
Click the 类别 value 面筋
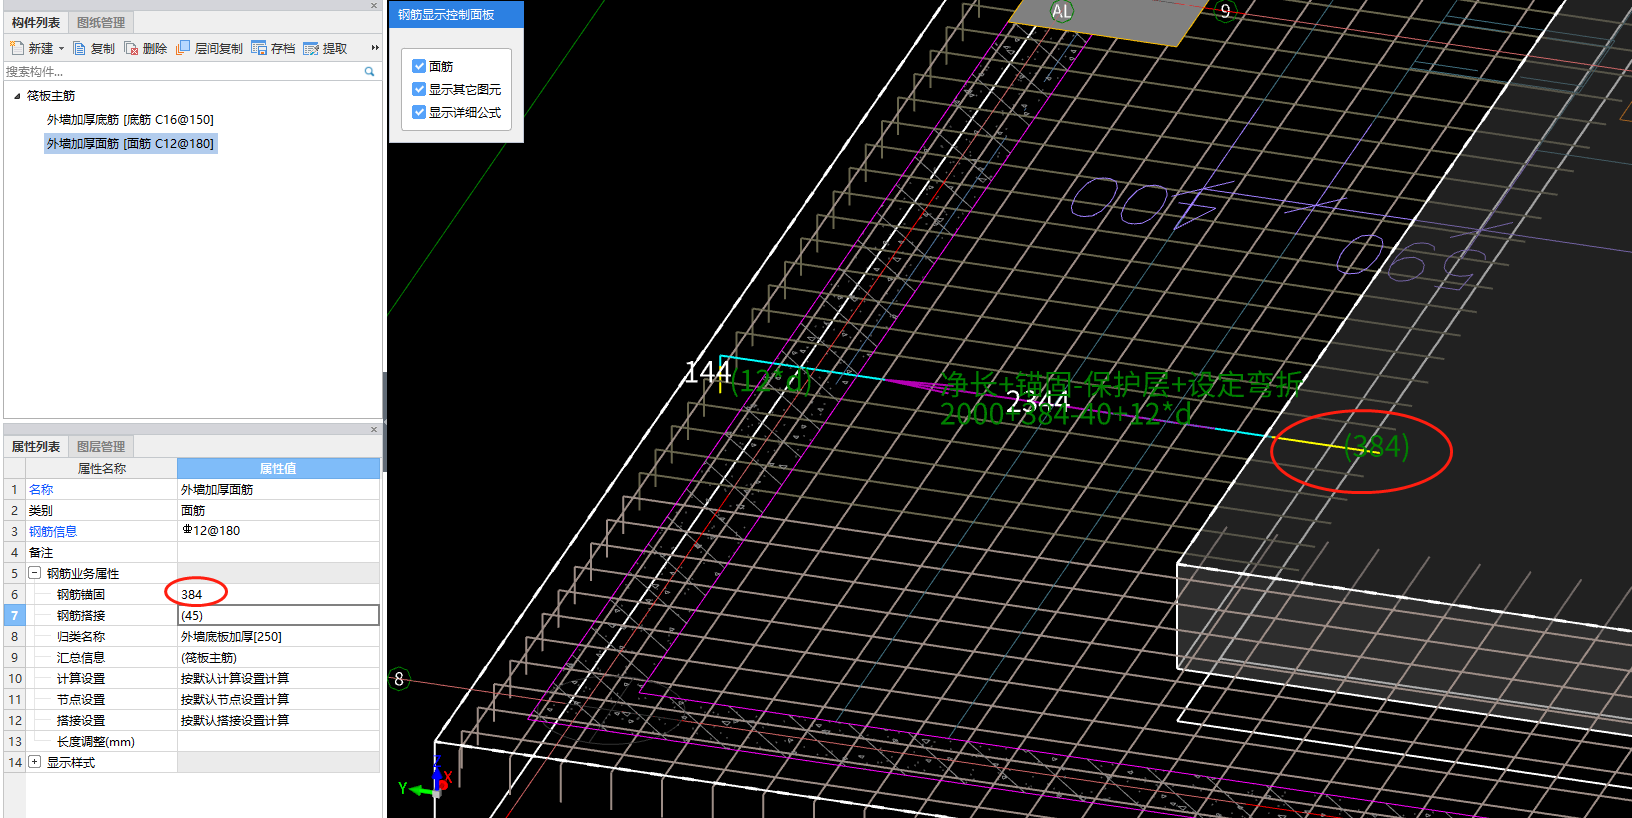coord(278,510)
